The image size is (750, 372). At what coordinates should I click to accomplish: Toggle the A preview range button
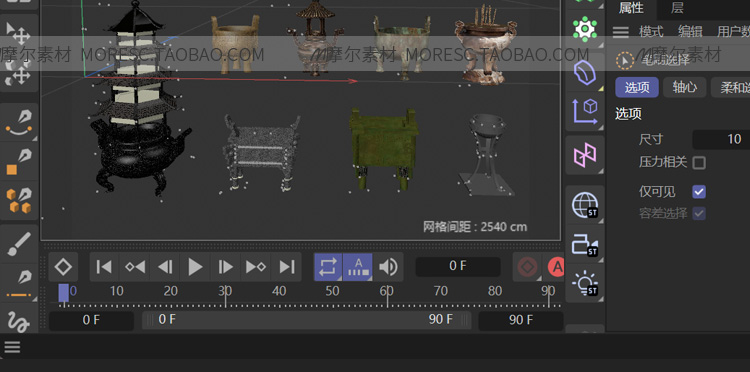(358, 267)
